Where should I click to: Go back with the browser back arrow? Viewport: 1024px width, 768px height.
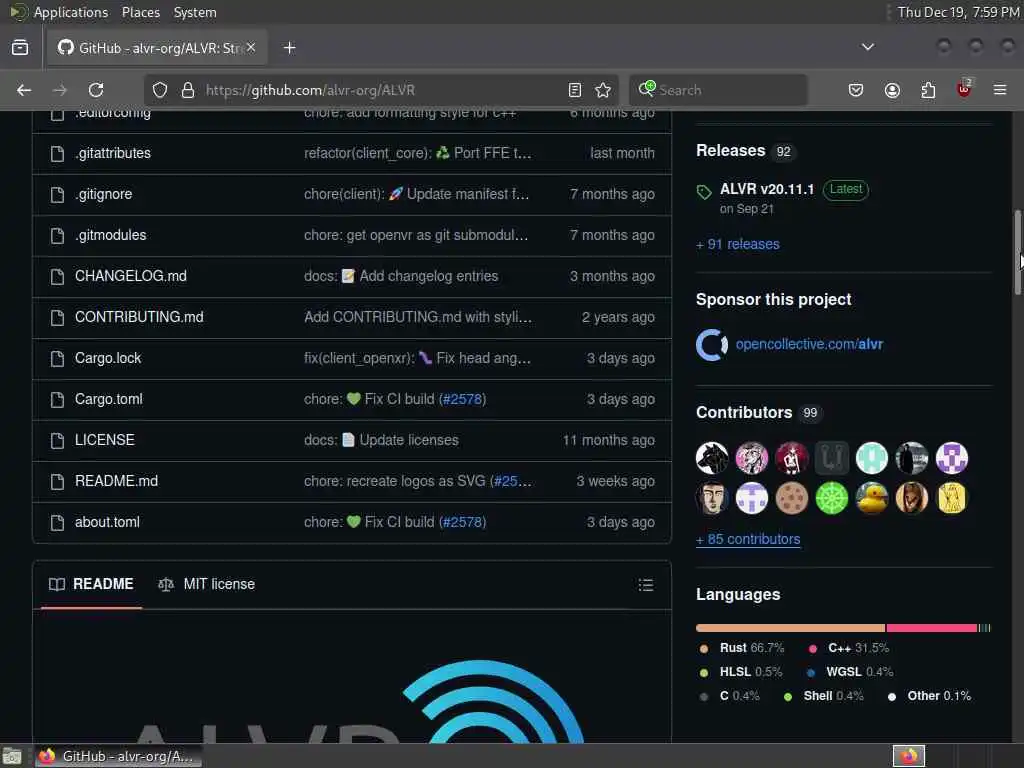pyautogui.click(x=24, y=90)
